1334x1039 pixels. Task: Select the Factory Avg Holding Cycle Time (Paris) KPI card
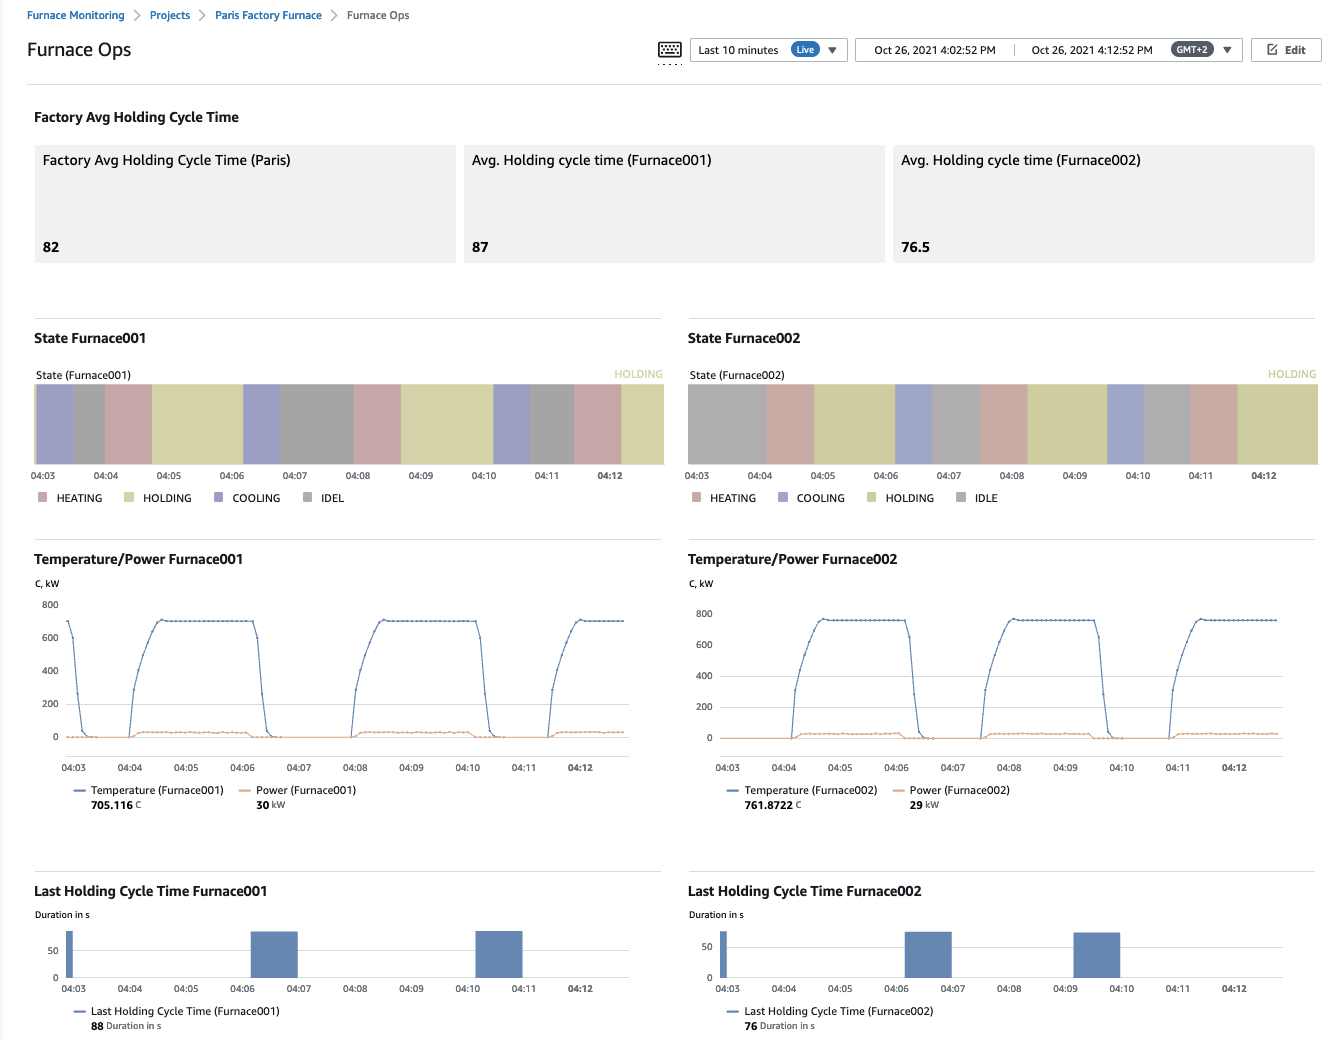point(244,203)
